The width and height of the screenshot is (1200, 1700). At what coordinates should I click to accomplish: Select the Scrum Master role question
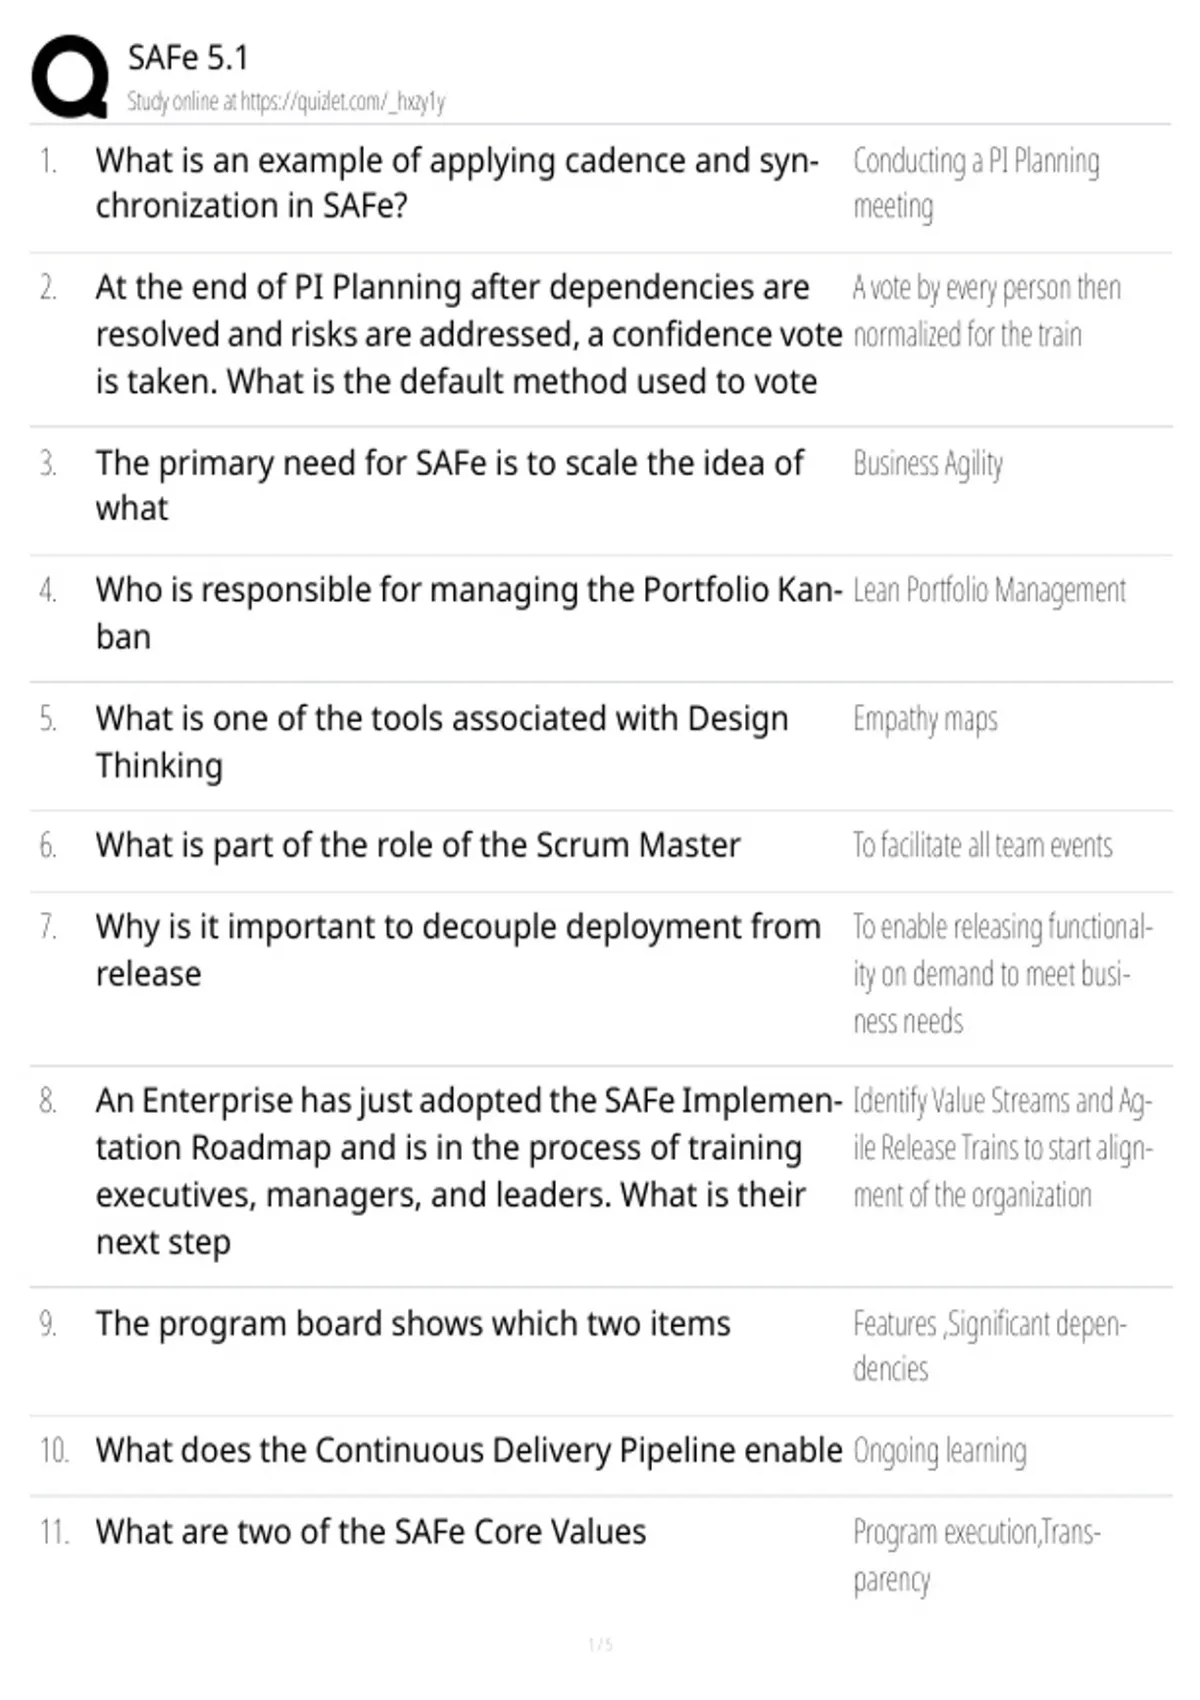(x=418, y=845)
